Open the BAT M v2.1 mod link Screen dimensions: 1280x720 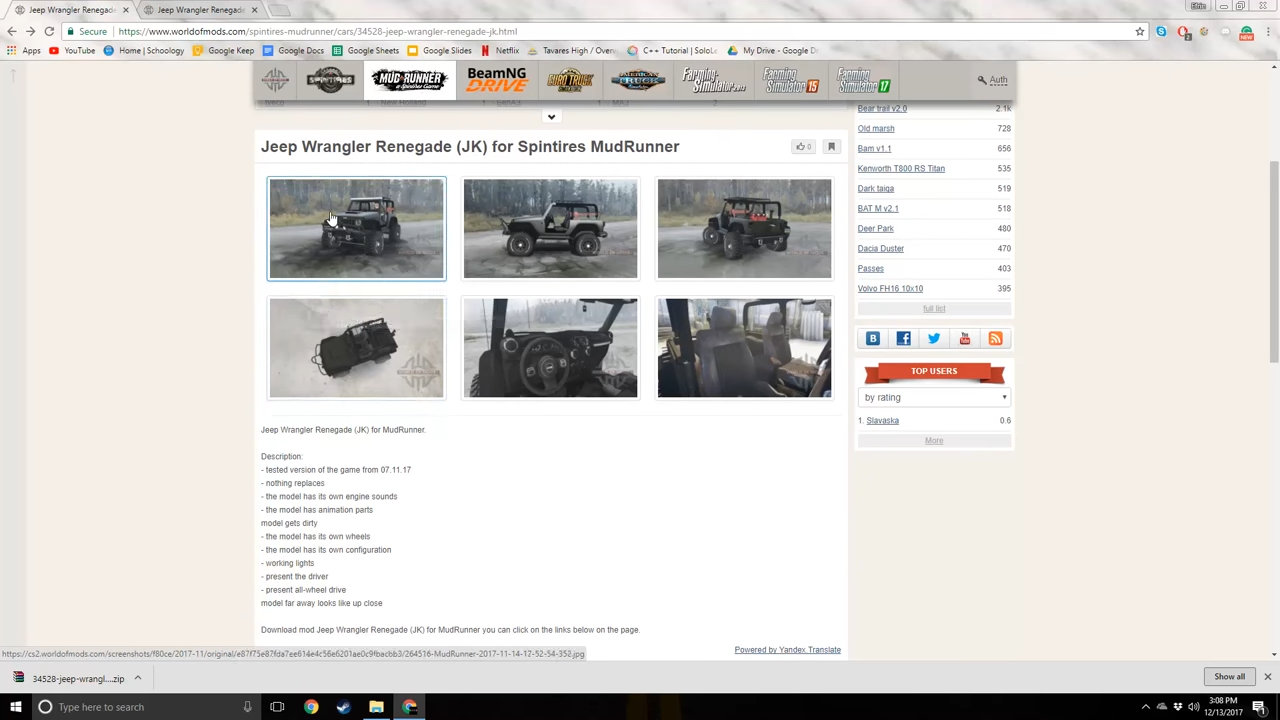pyautogui.click(x=878, y=208)
